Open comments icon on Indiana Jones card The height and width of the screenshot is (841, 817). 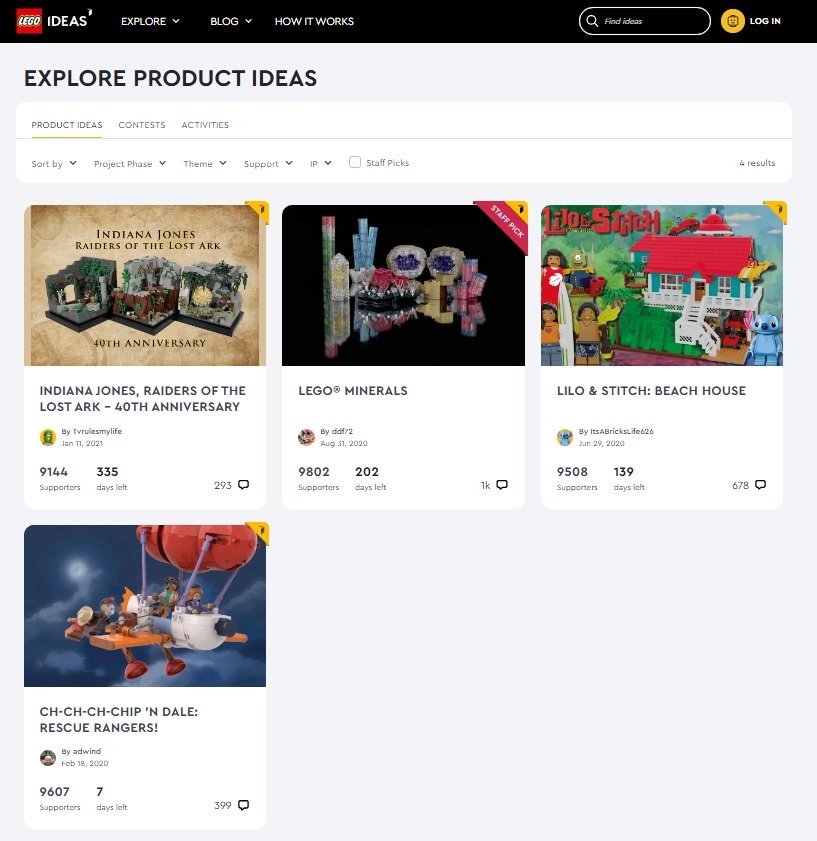point(244,485)
